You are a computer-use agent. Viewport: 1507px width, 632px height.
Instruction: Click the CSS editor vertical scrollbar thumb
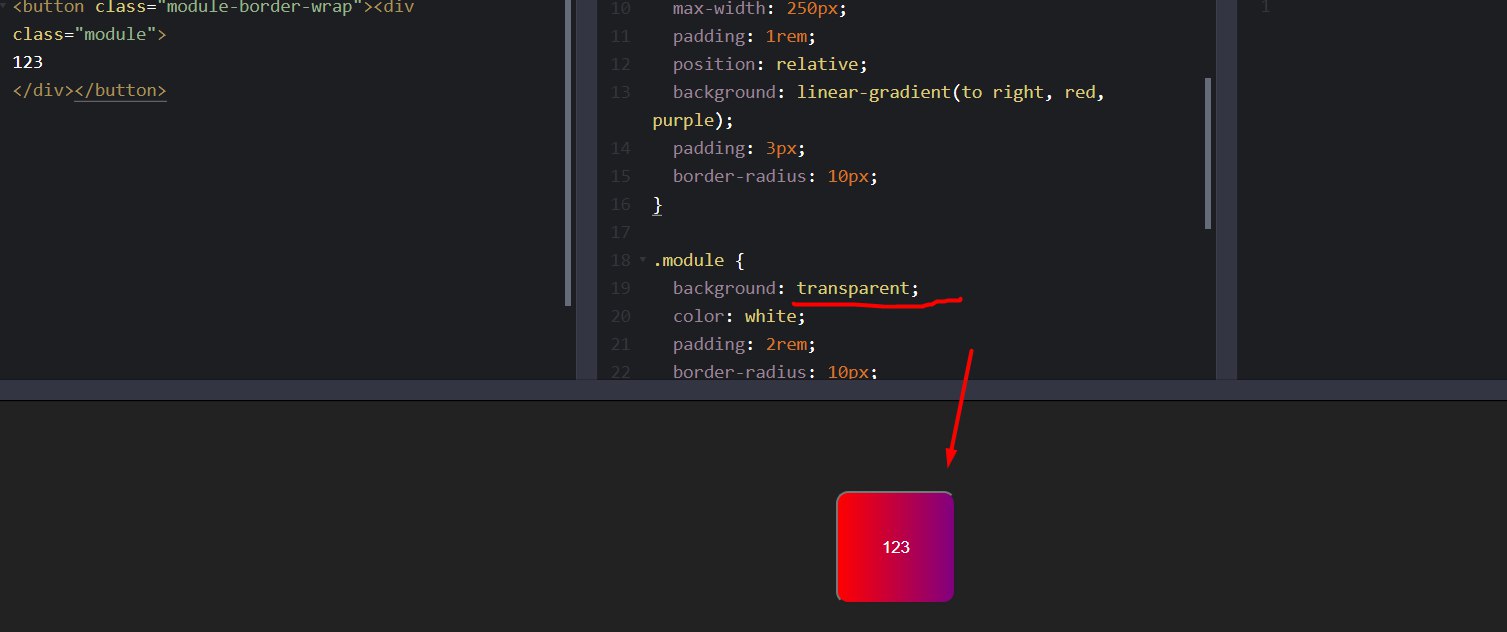pos(1208,153)
